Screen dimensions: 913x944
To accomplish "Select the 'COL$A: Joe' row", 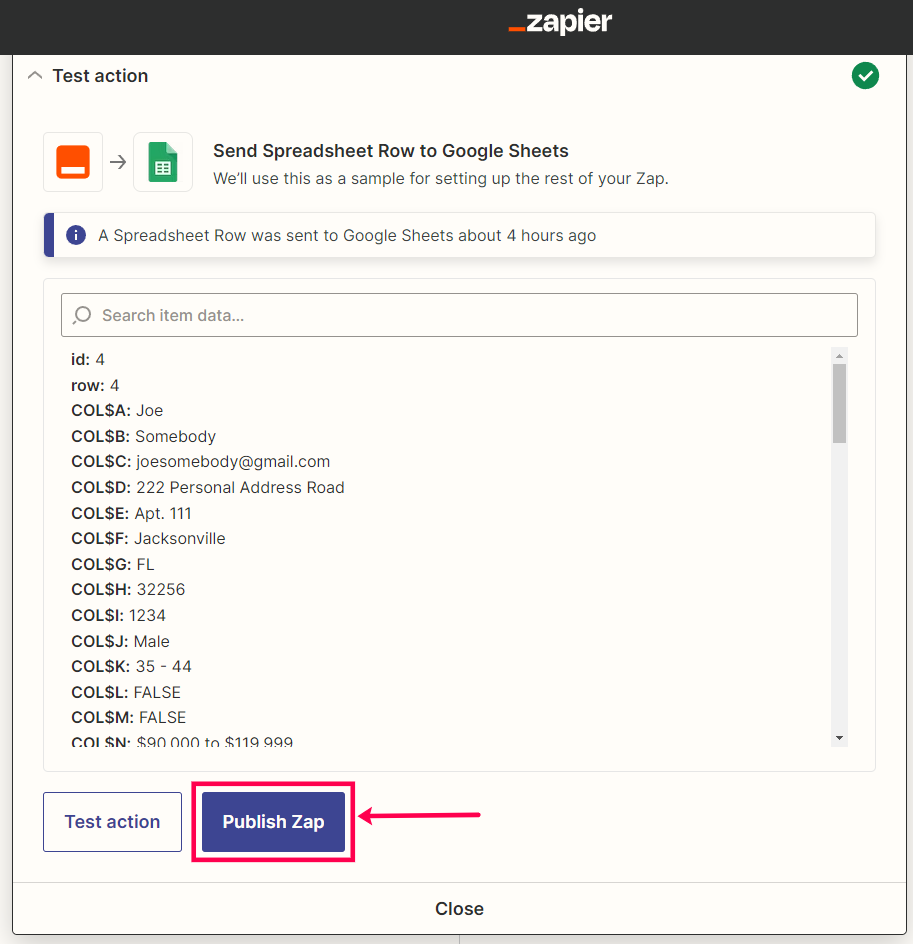I will point(117,411).
